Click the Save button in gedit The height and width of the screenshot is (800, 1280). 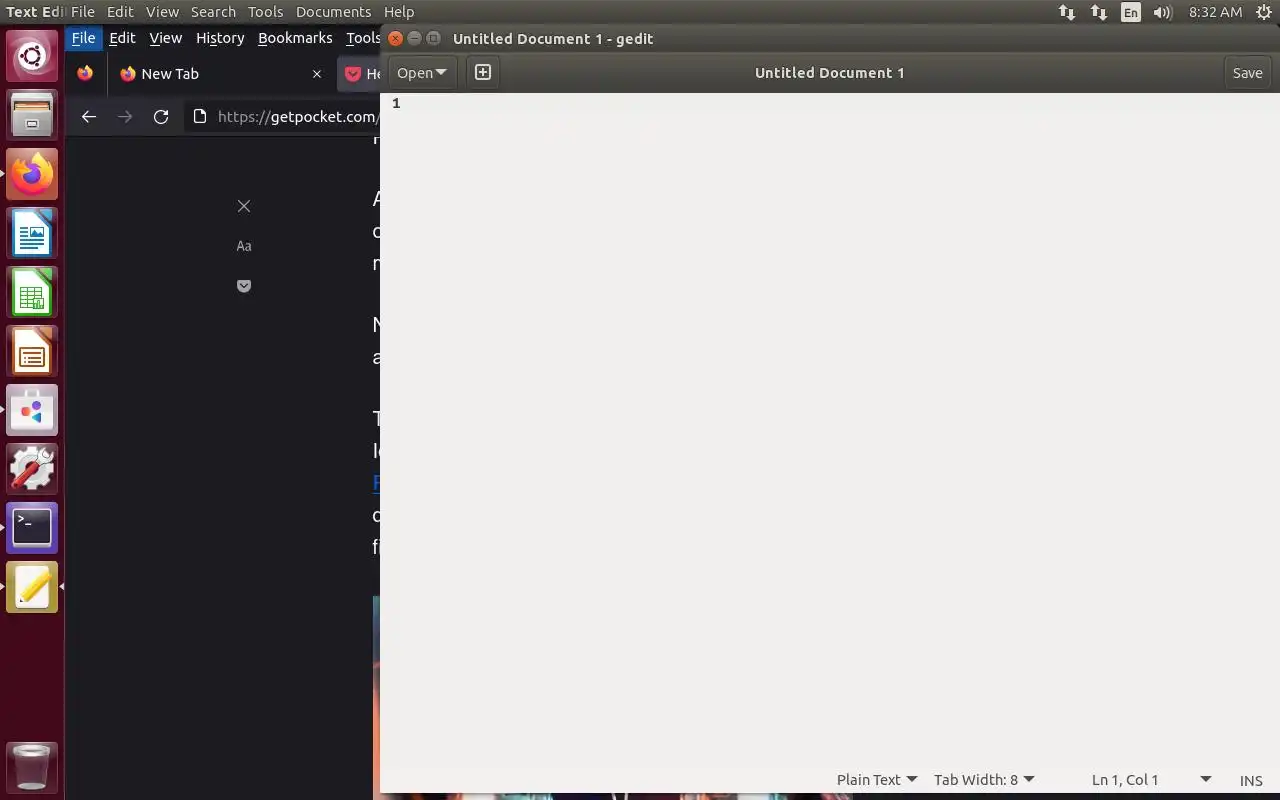[1247, 72]
